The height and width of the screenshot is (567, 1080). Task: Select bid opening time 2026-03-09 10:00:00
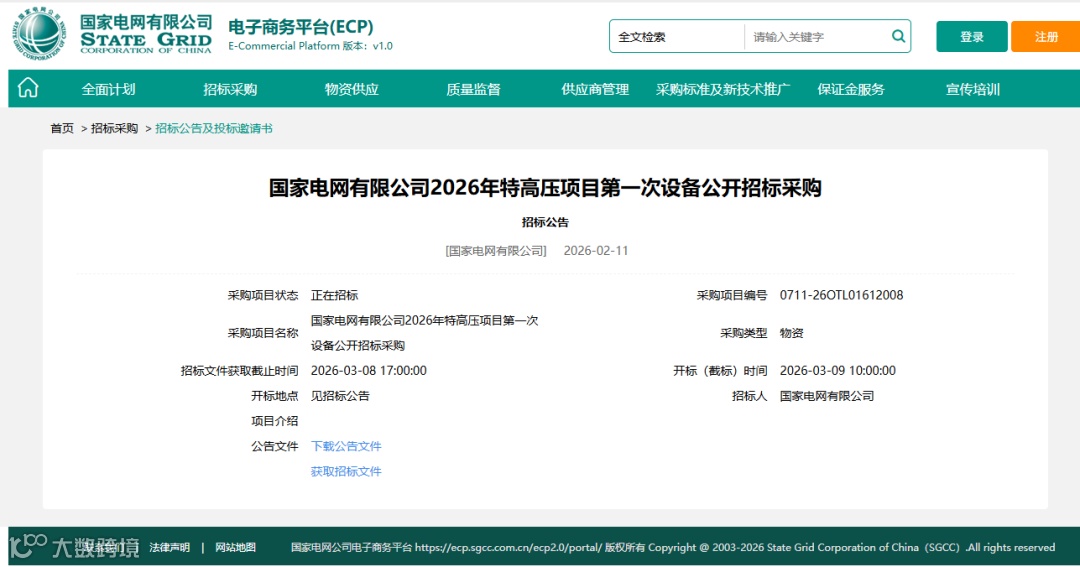[838, 371]
